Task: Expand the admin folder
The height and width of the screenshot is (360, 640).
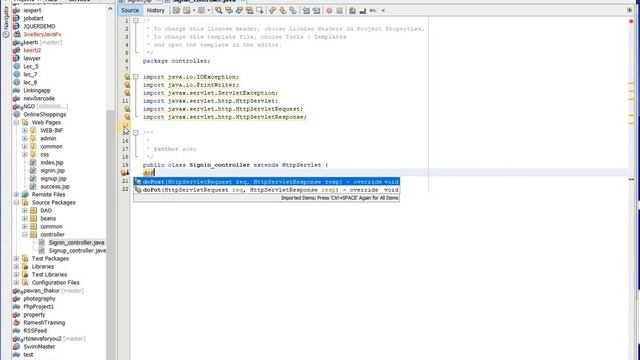Action: (x=25, y=138)
